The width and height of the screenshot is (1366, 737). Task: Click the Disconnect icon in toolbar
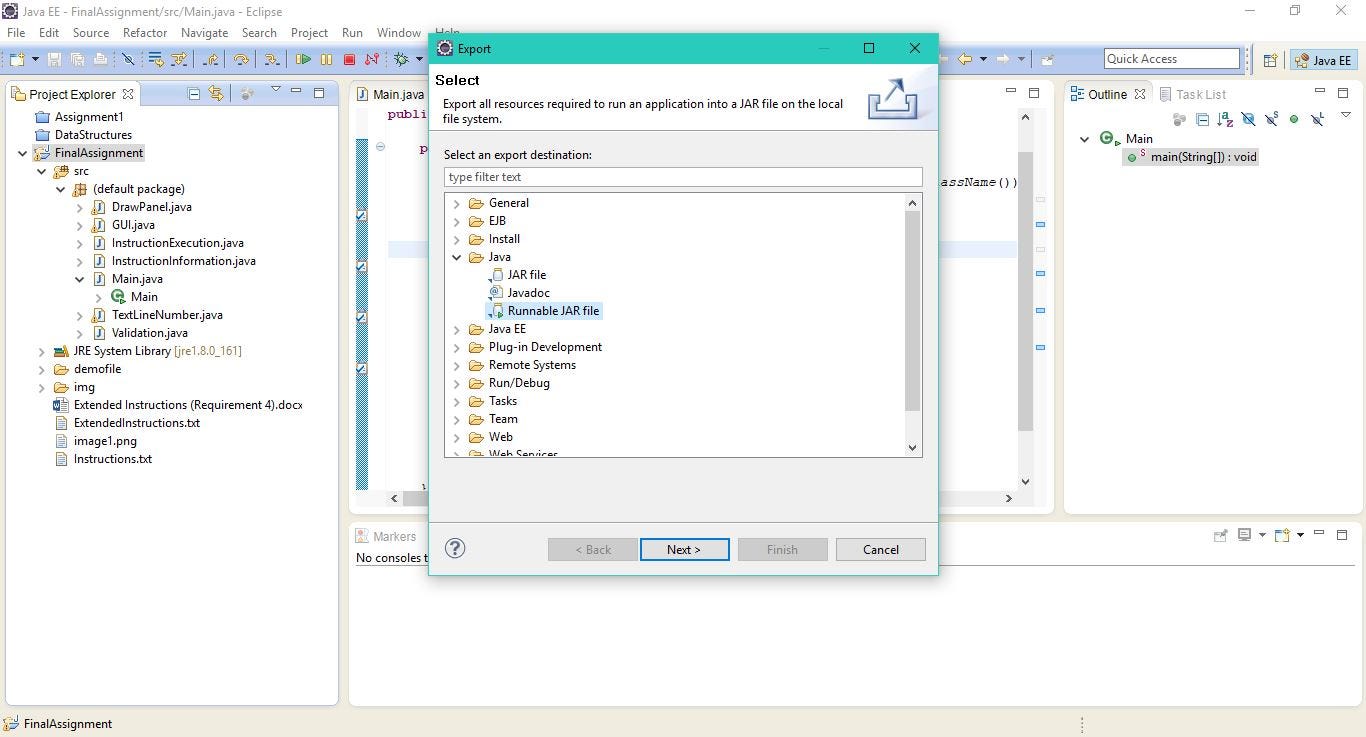click(372, 59)
